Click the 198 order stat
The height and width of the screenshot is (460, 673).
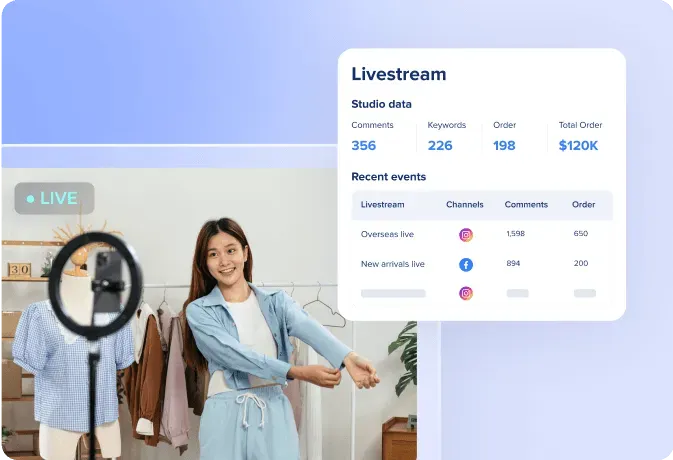tap(504, 145)
